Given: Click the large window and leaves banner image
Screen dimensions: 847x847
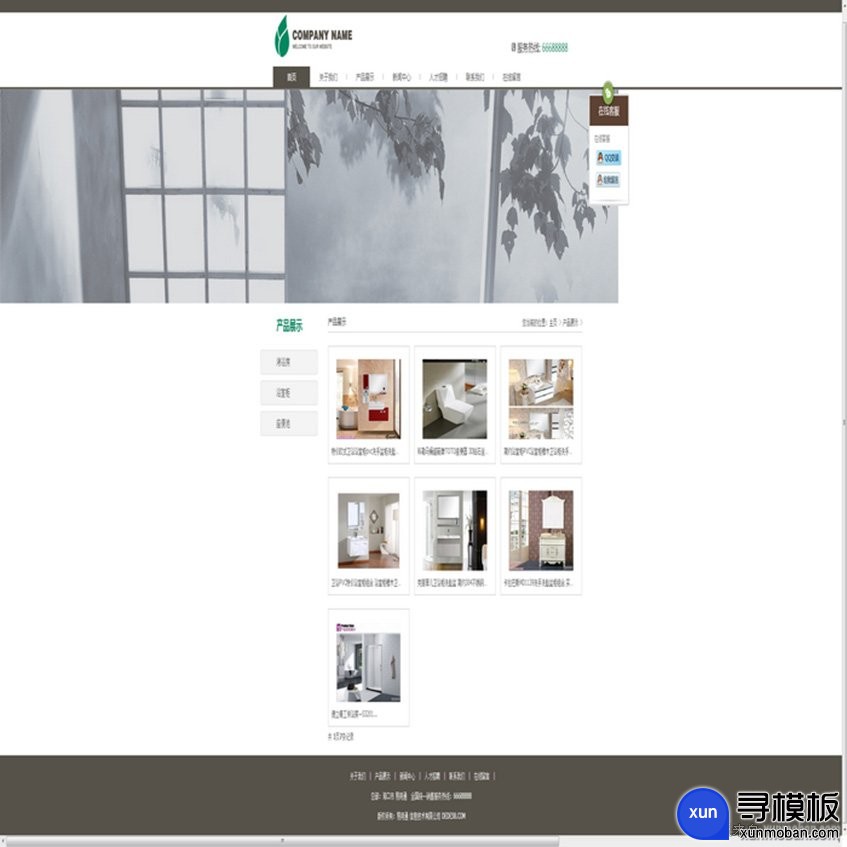Looking at the screenshot, I should point(309,196).
